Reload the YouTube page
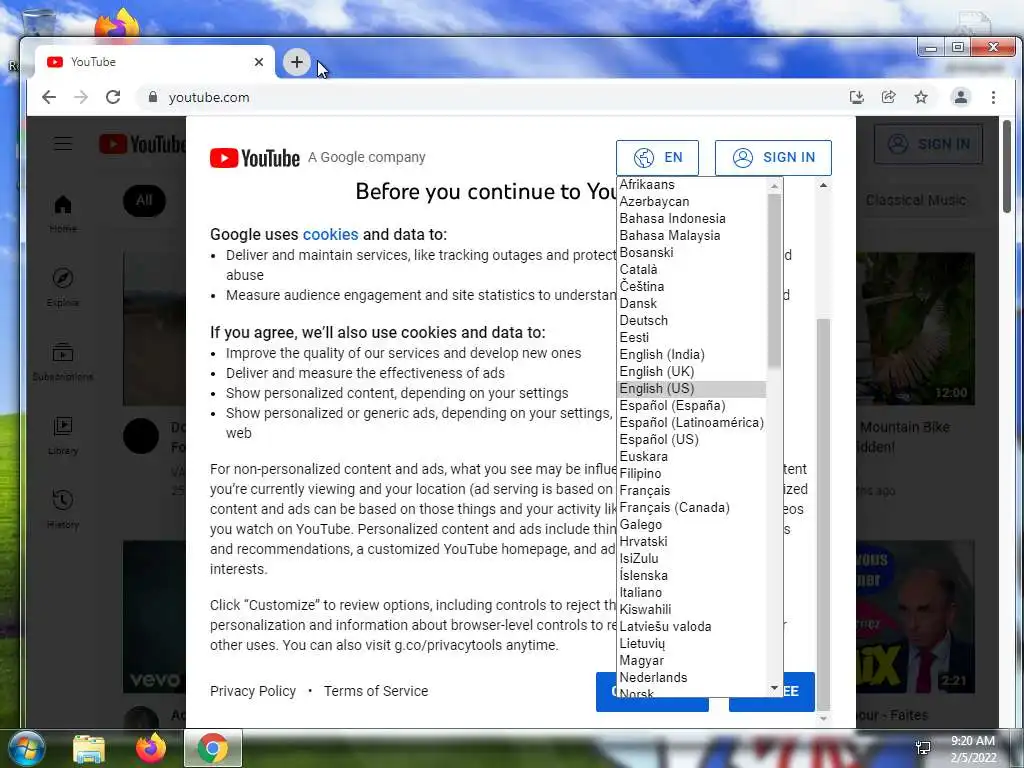 tap(113, 97)
